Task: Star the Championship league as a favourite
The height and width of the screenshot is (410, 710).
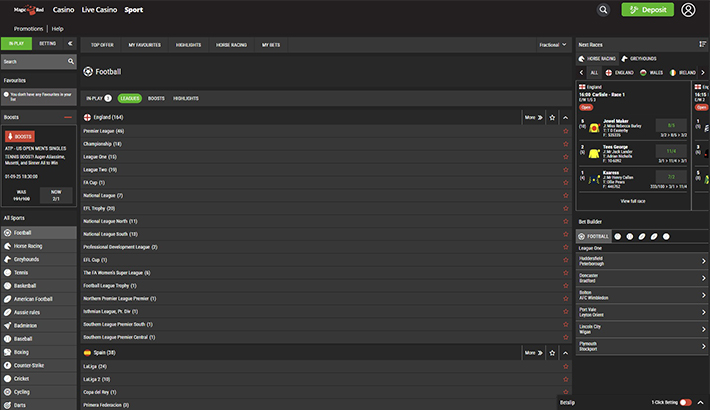Action: 565,144
